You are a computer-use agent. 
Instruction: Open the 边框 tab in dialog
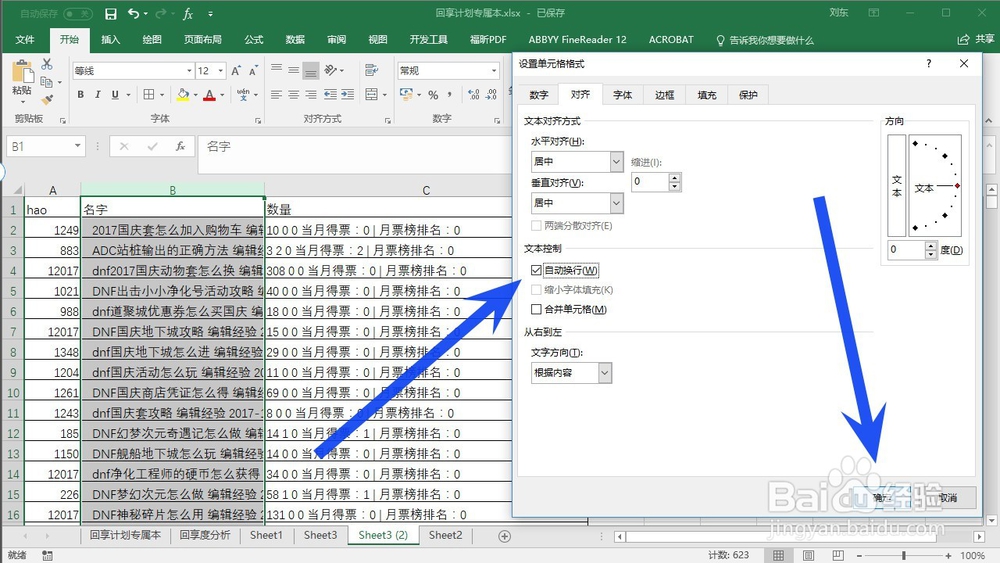coord(665,95)
